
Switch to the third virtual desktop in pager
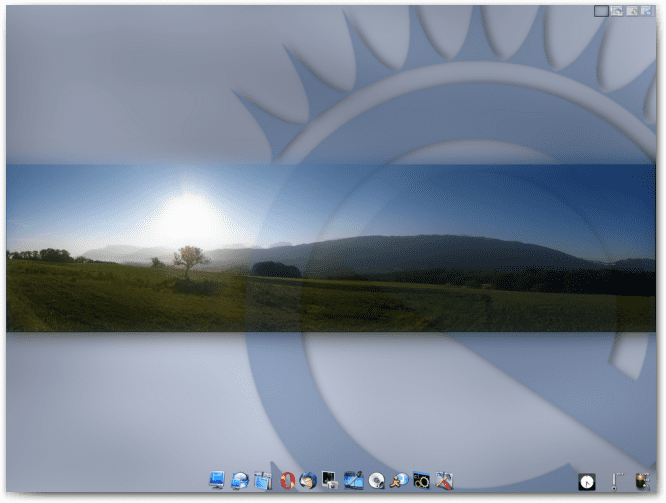tap(633, 11)
